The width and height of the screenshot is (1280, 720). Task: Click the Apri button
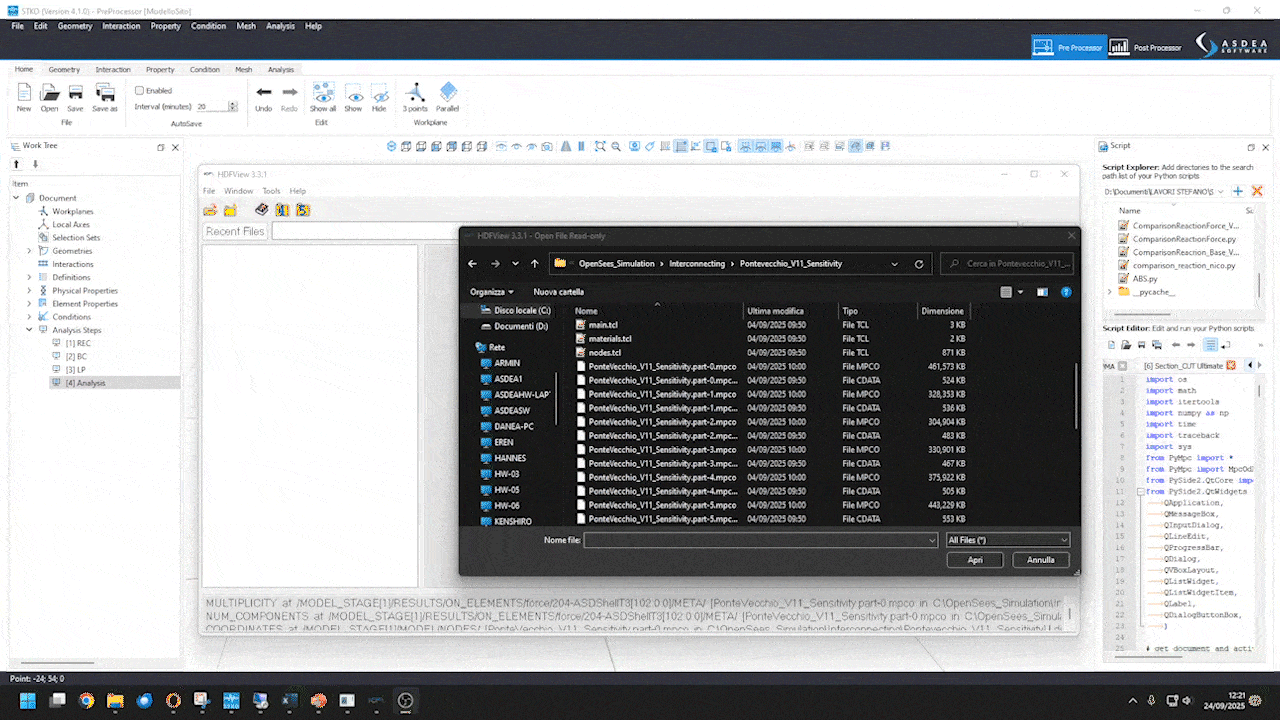[x=975, y=560]
